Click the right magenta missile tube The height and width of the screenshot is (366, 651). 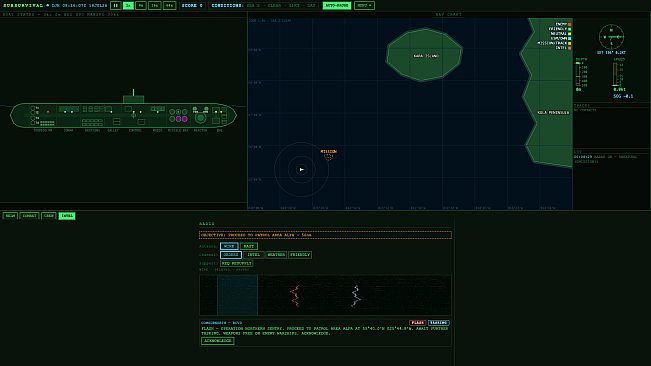tap(185, 119)
